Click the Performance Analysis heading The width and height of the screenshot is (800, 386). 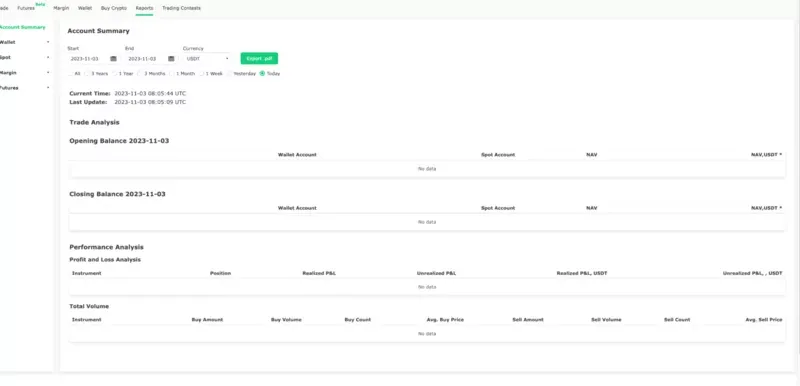[106, 247]
